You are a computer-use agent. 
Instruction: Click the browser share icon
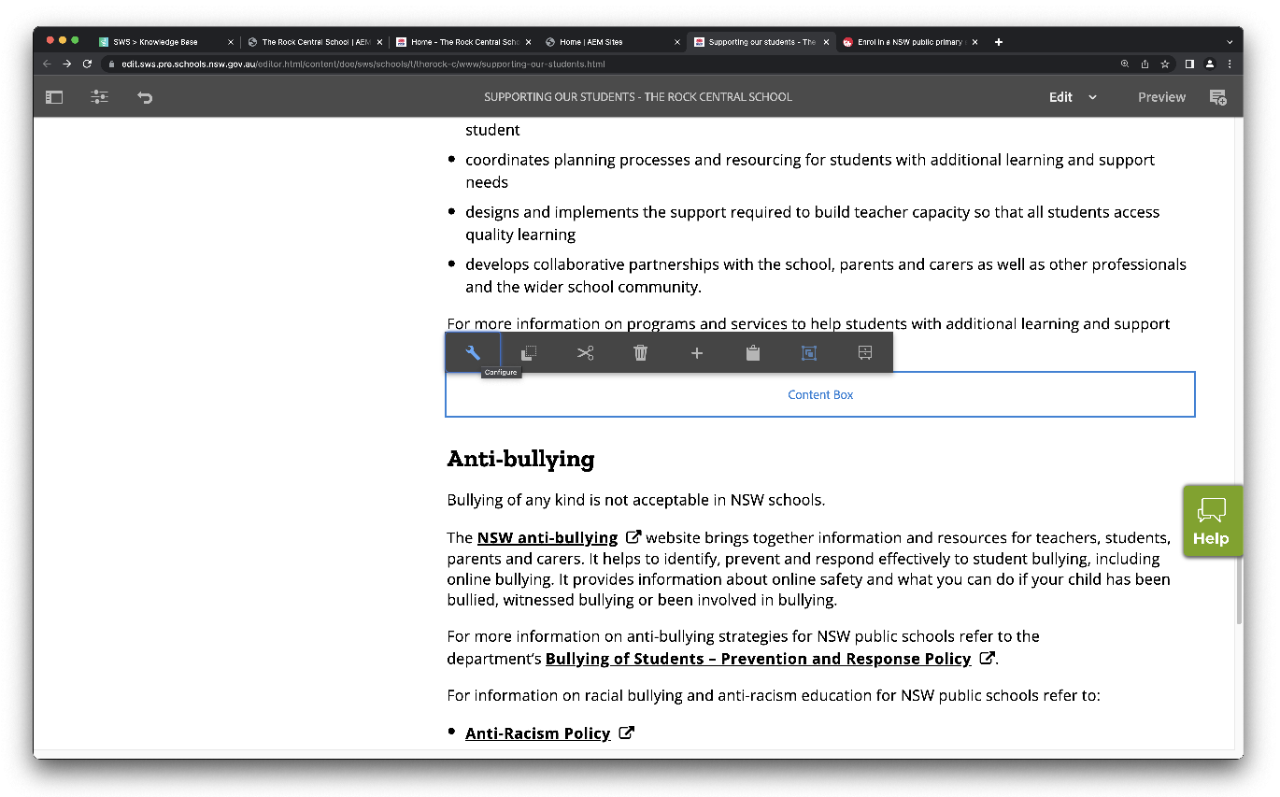[x=1145, y=64]
